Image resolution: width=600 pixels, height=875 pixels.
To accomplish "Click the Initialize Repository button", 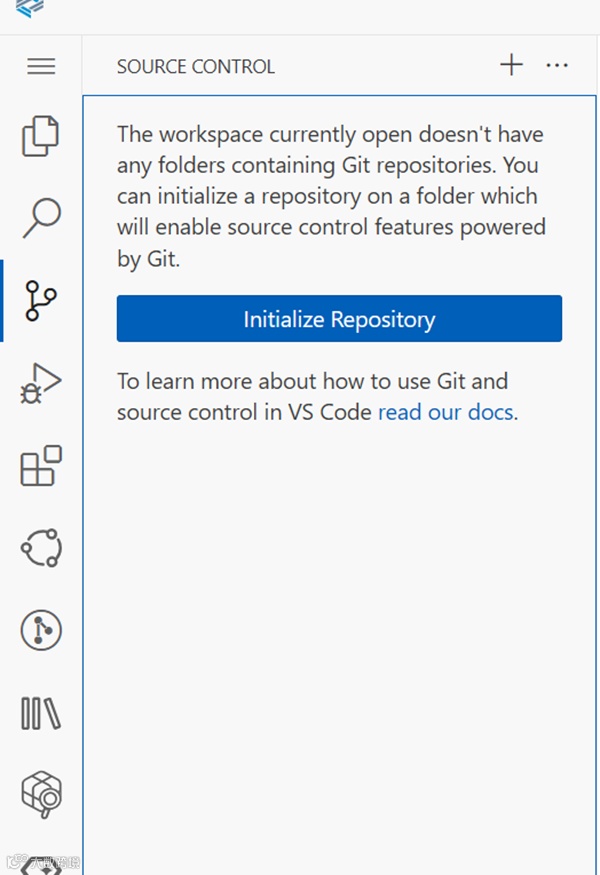I will click(339, 319).
